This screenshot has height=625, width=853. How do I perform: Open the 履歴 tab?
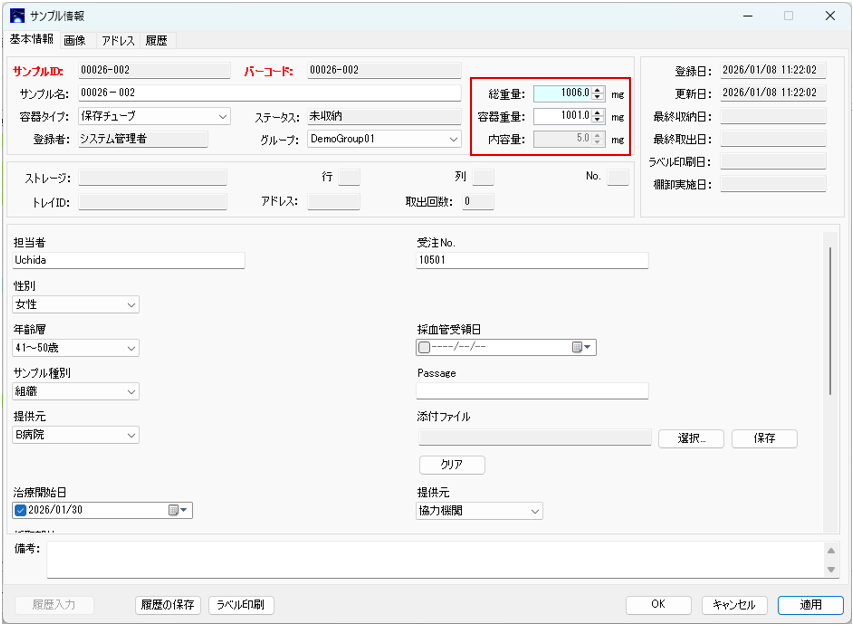click(156, 41)
